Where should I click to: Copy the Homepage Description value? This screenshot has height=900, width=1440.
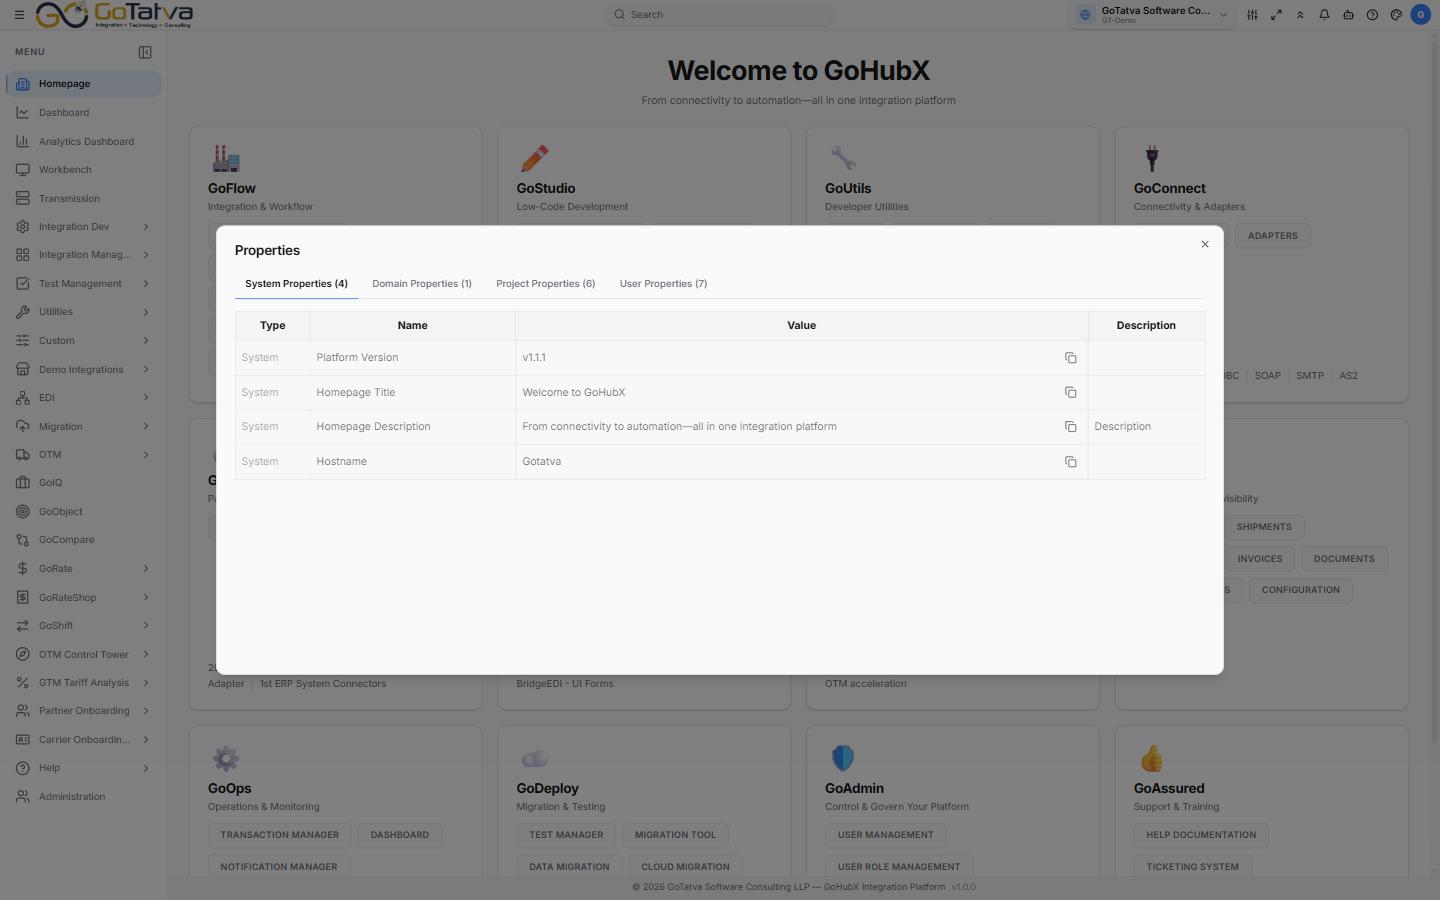coord(1070,427)
